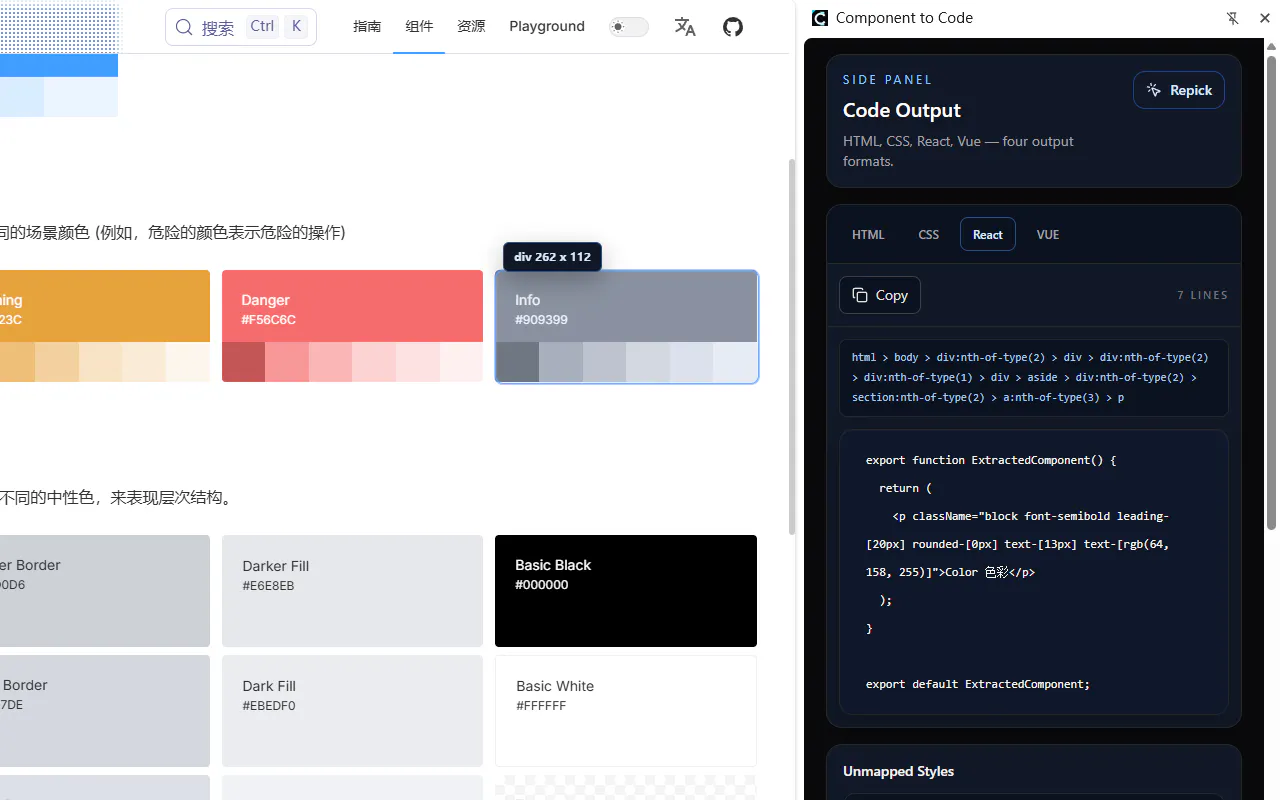The width and height of the screenshot is (1280, 800).
Task: Click the 搜索 search box
Action: [x=241, y=27]
